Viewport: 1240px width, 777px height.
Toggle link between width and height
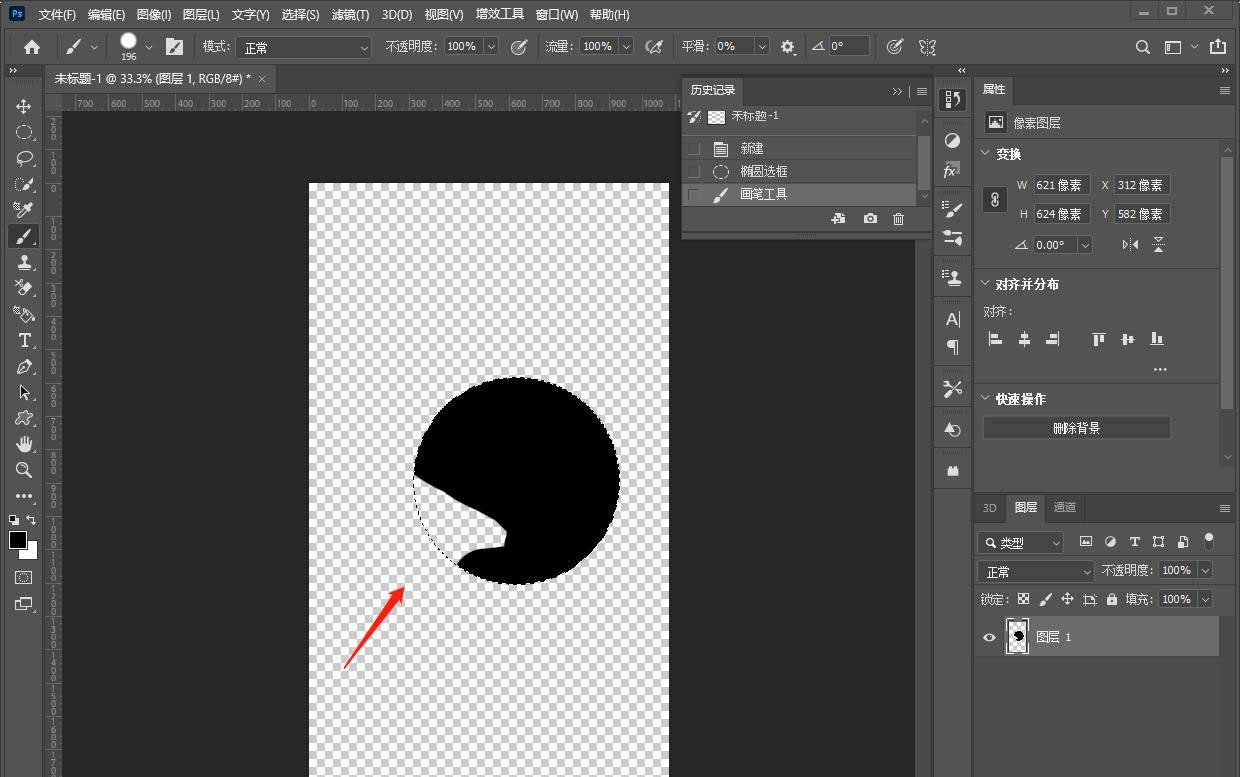pyautogui.click(x=995, y=199)
